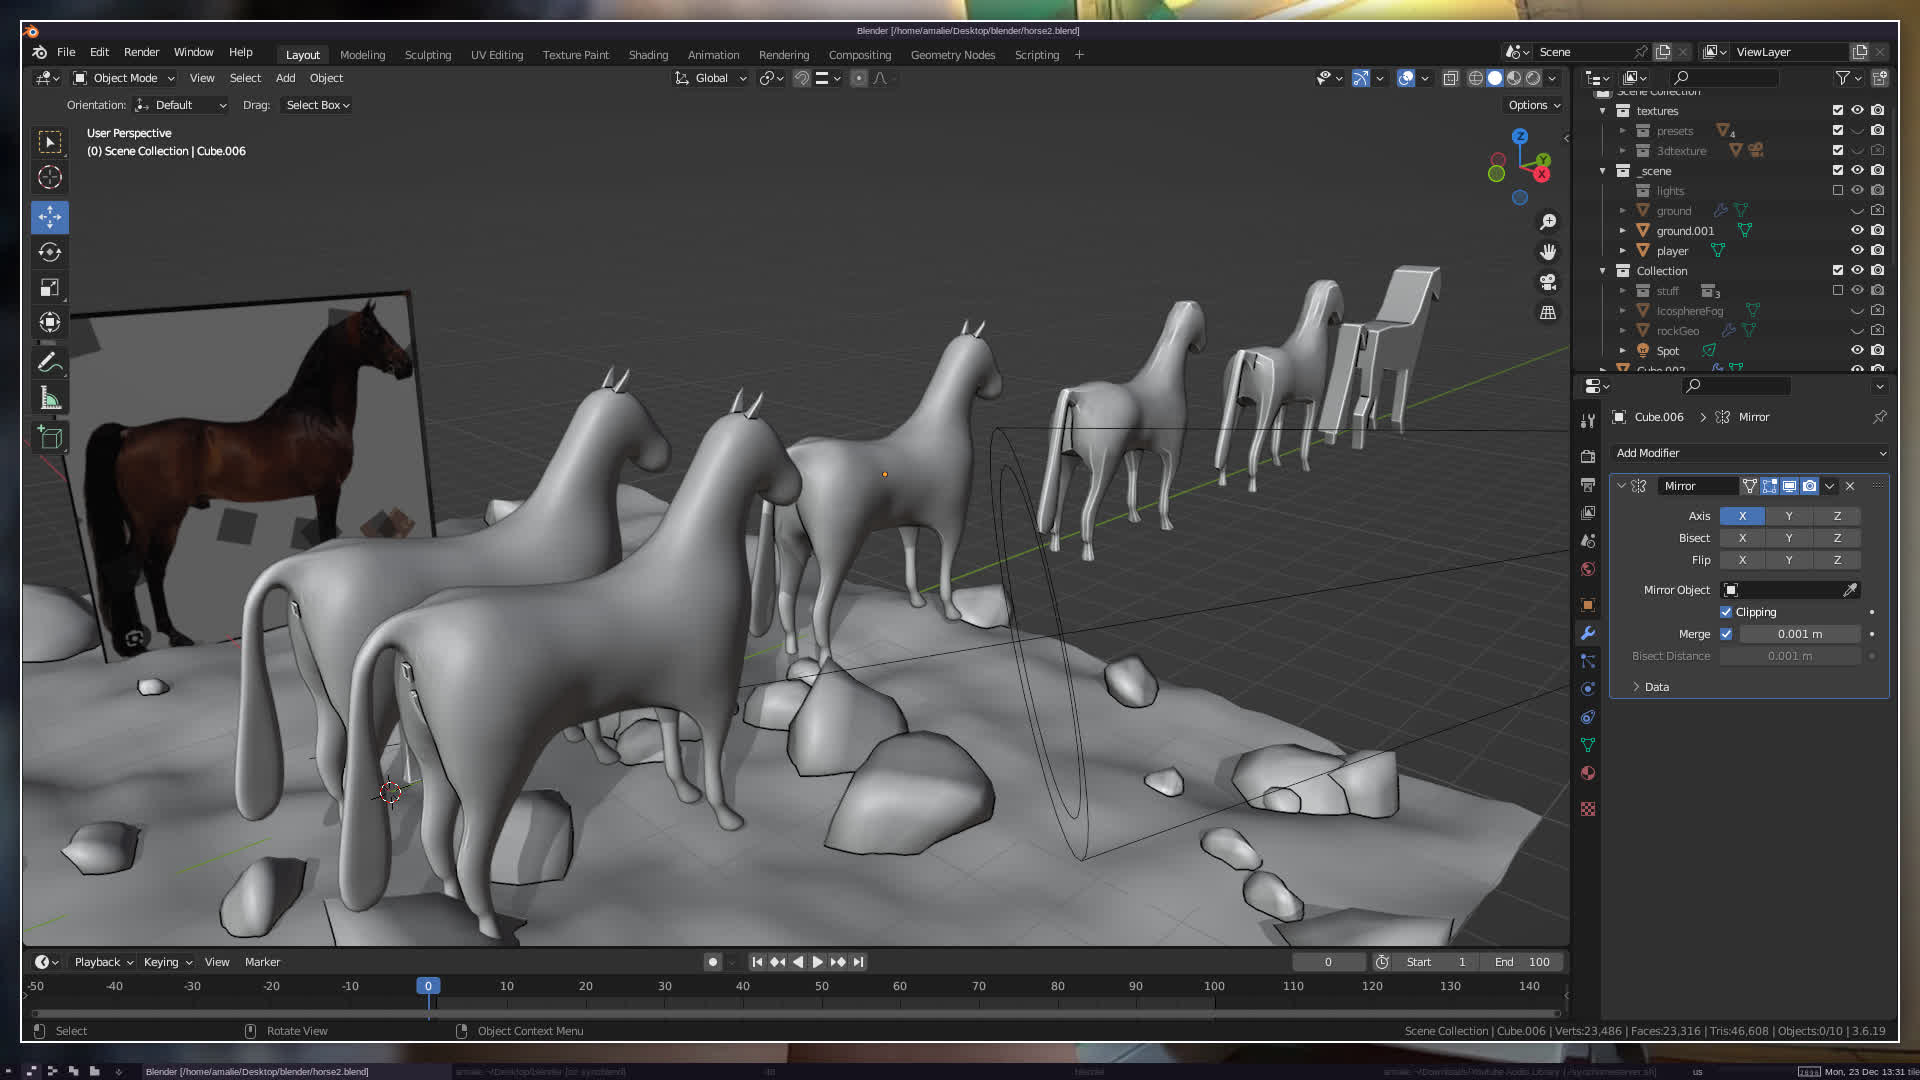Toggle camera view in viewport
The height and width of the screenshot is (1080, 1920).
coord(1548,282)
